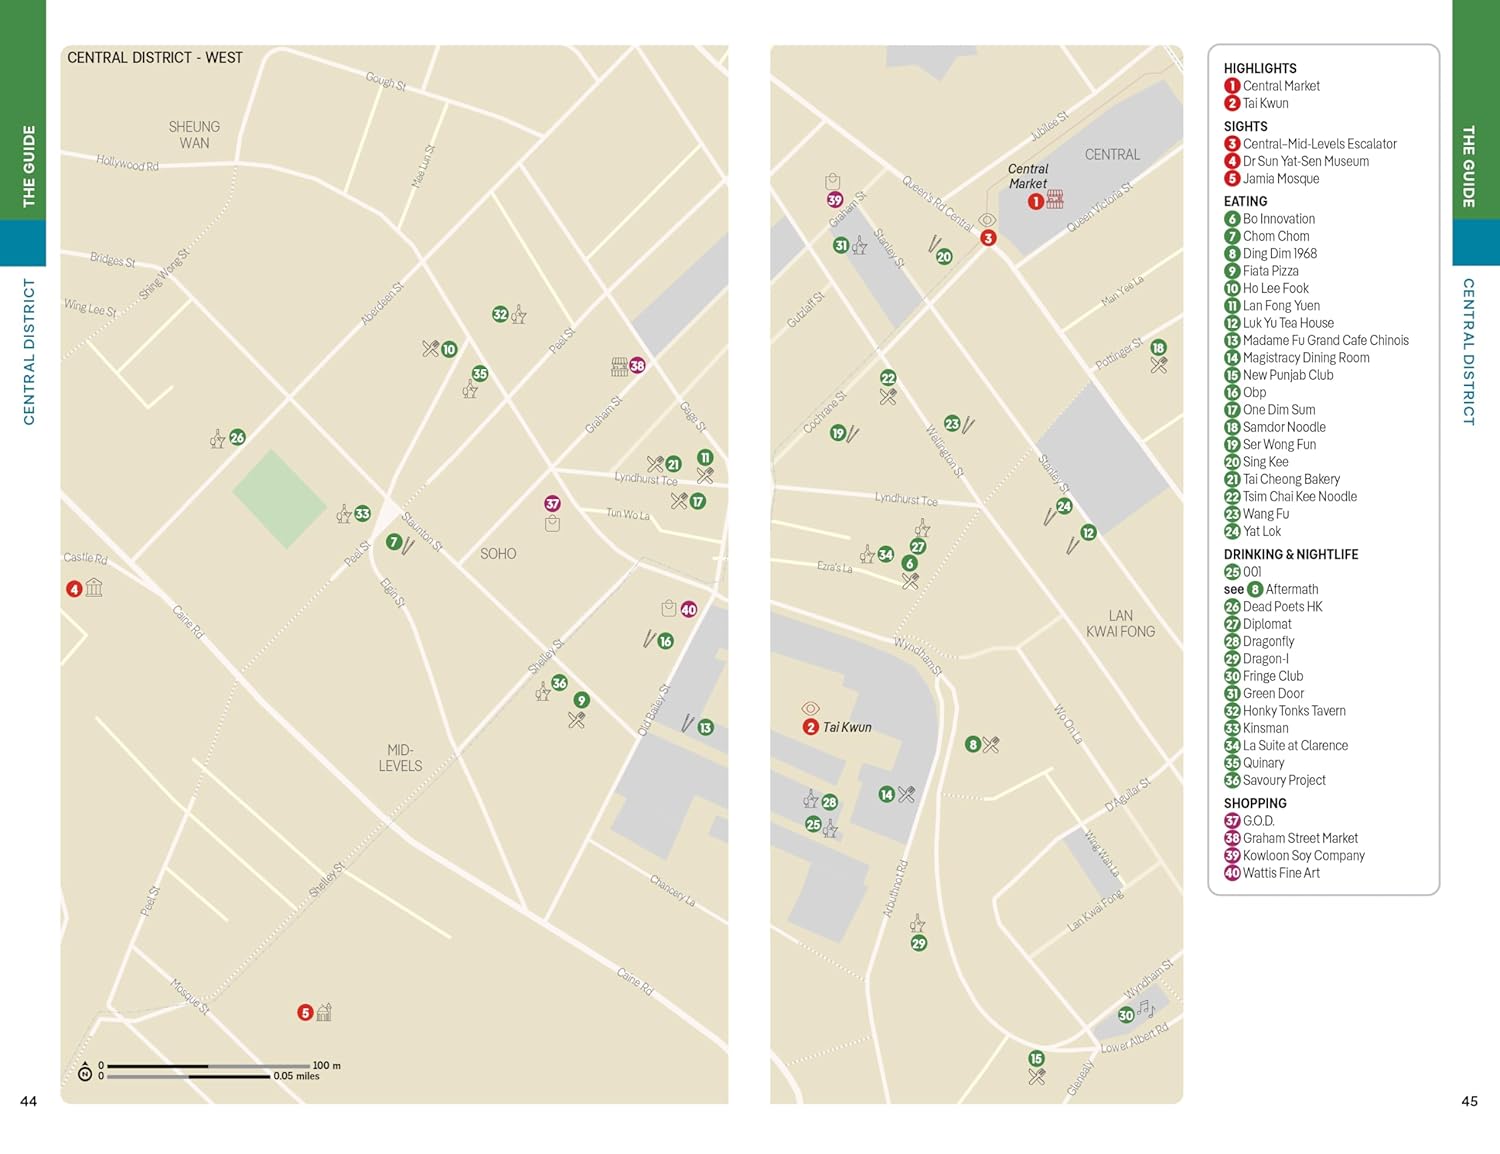This screenshot has width=1500, height=1154.
Task: Click the Wattis Fine Art marker 40
Action: 688,609
